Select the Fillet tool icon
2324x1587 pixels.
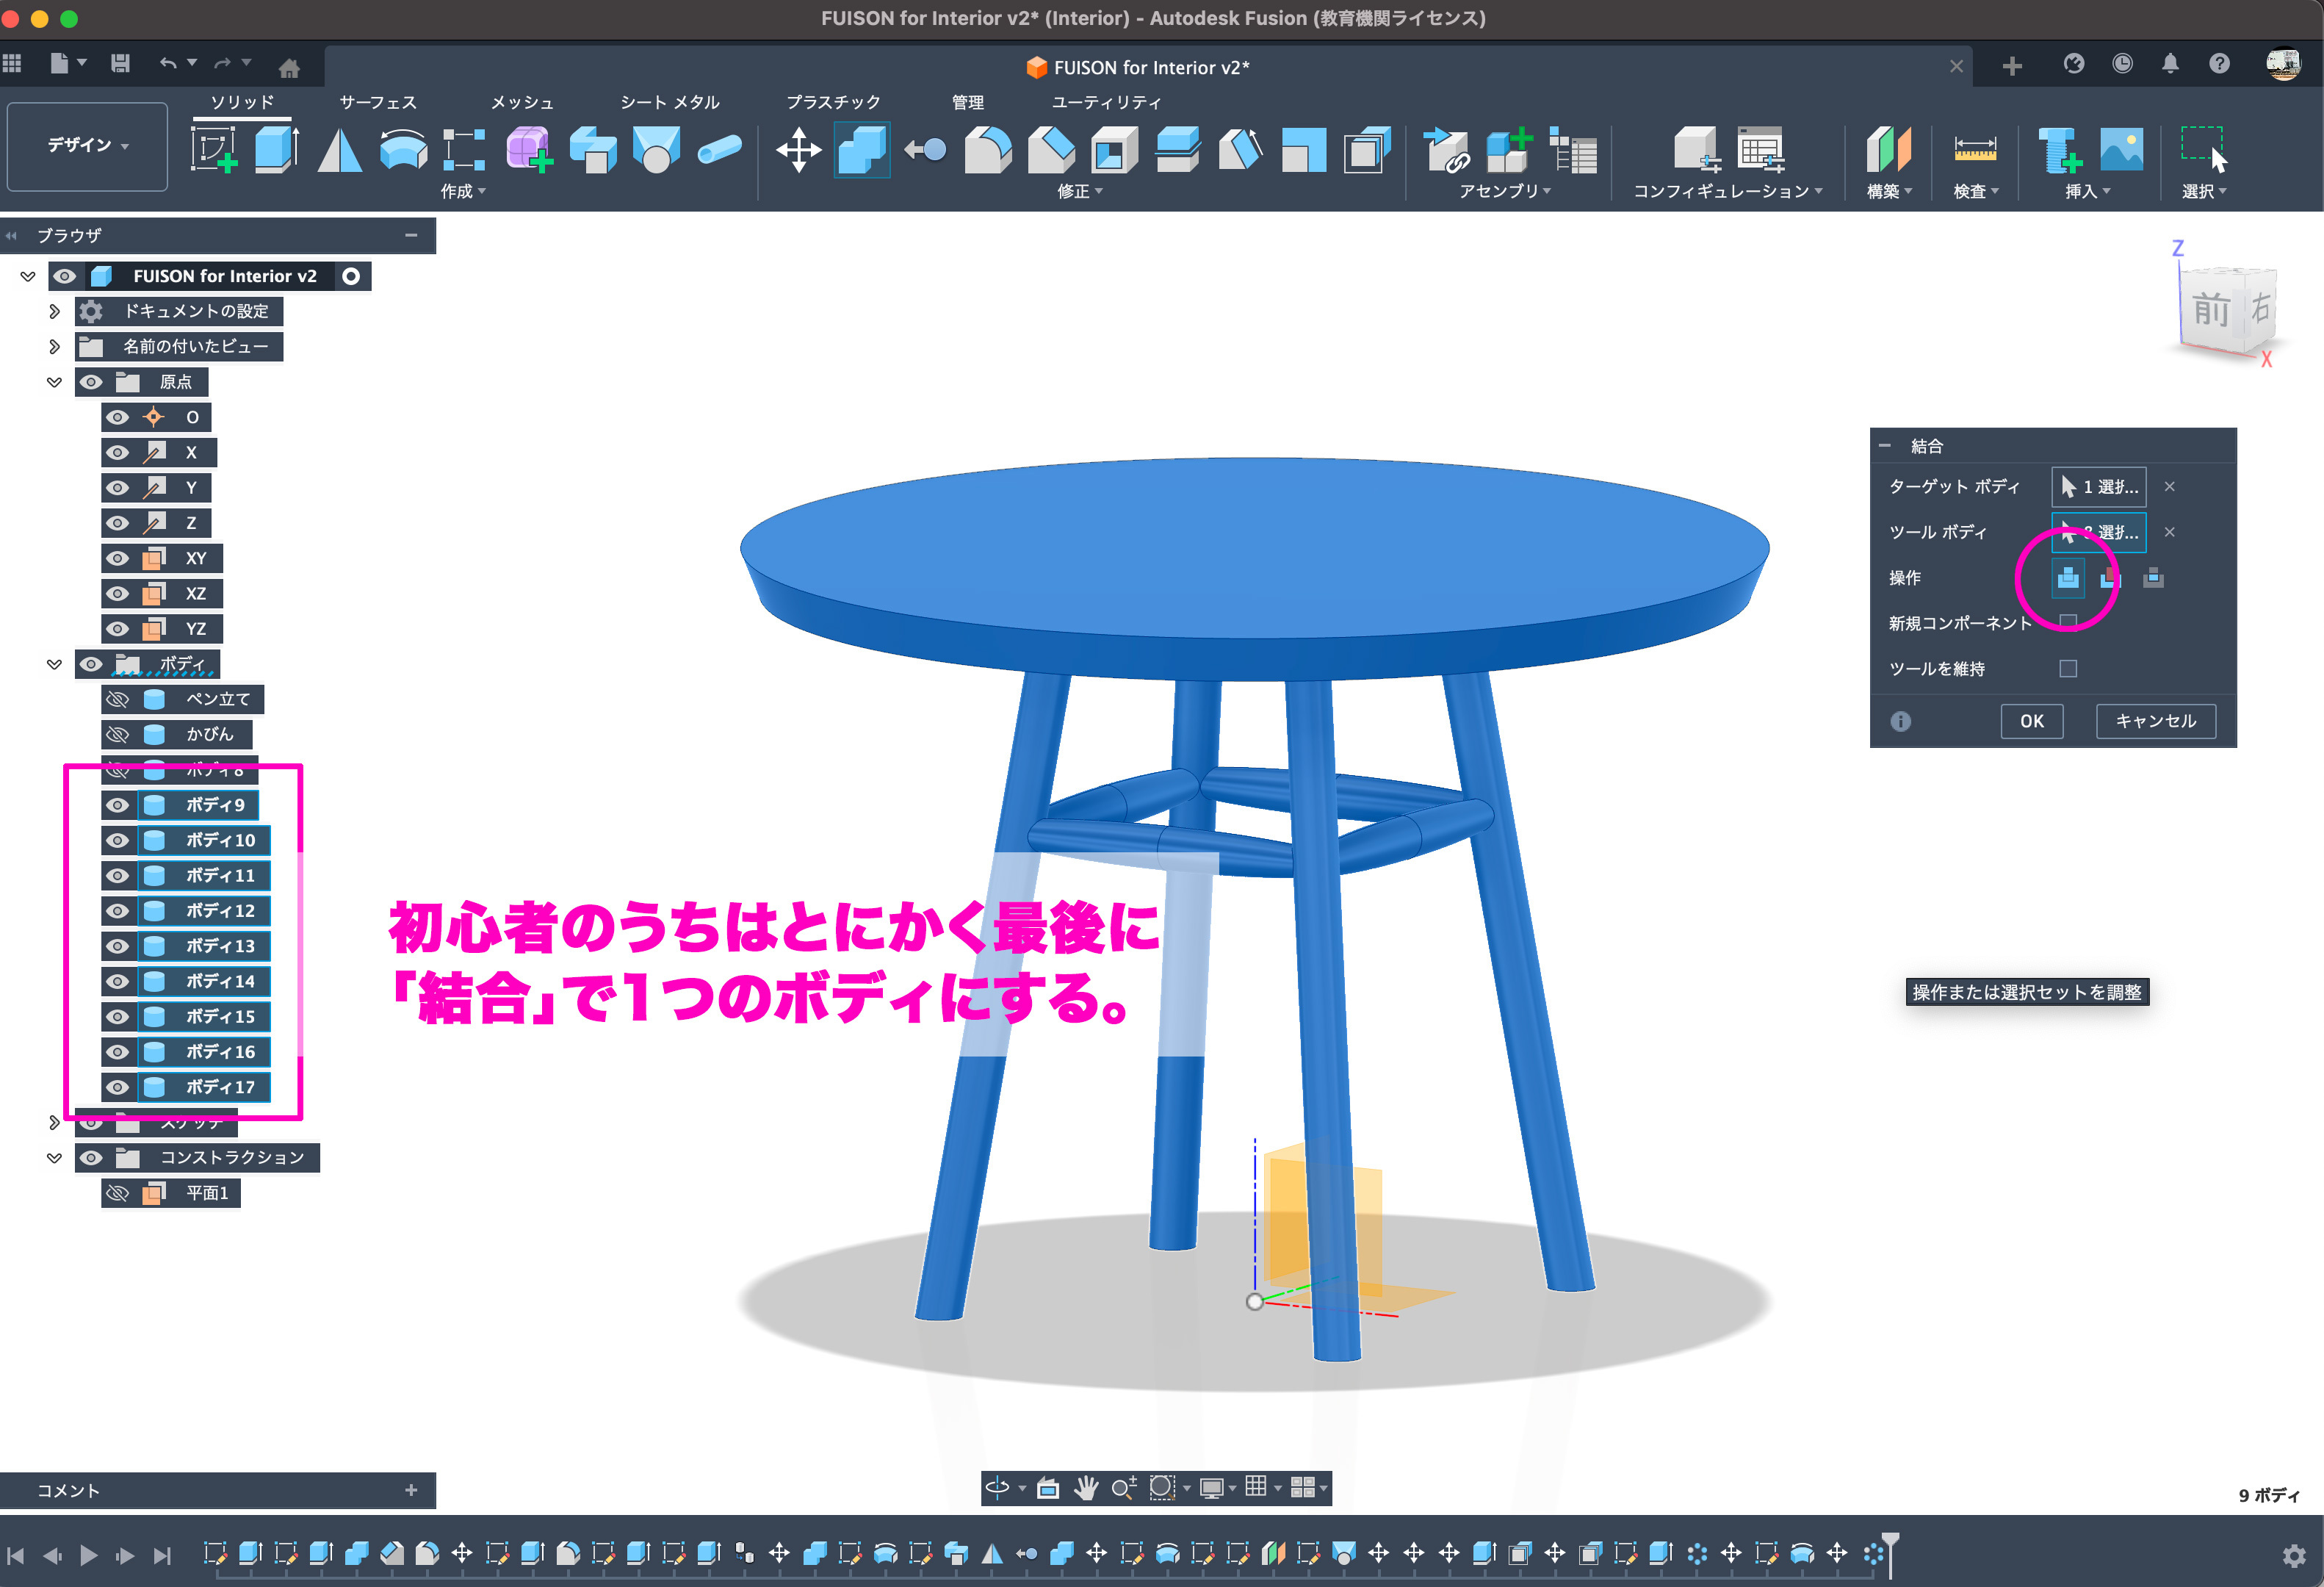[987, 151]
